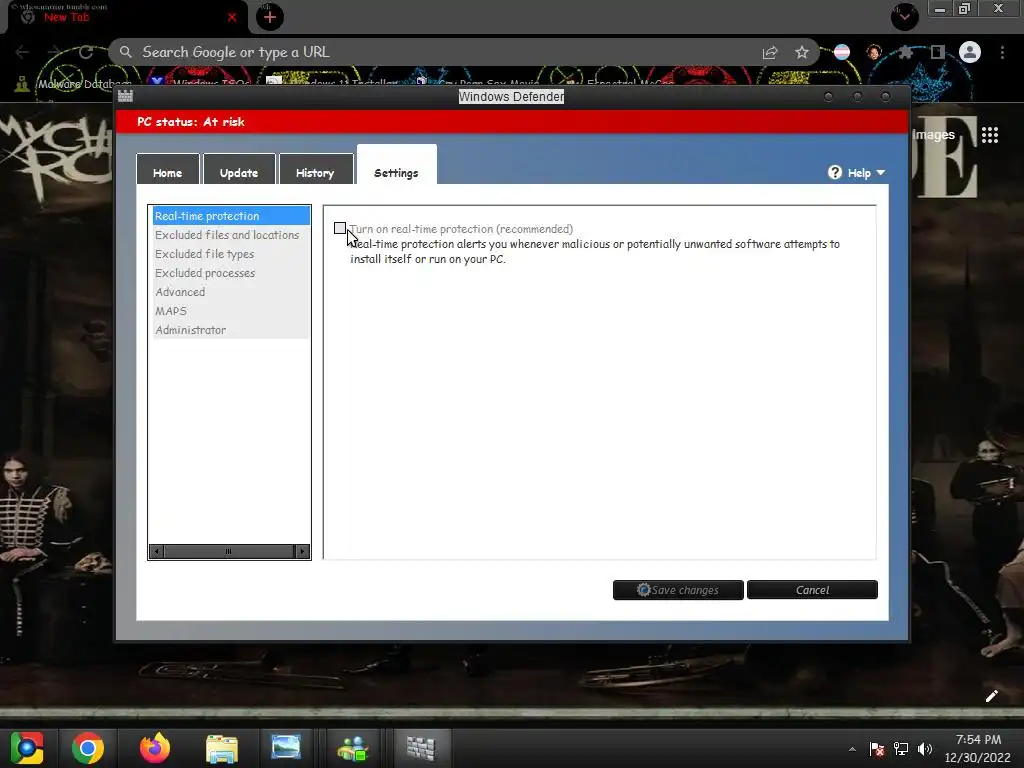Open the Malware Database bookmark
Image resolution: width=1024 pixels, height=768 pixels.
75,84
